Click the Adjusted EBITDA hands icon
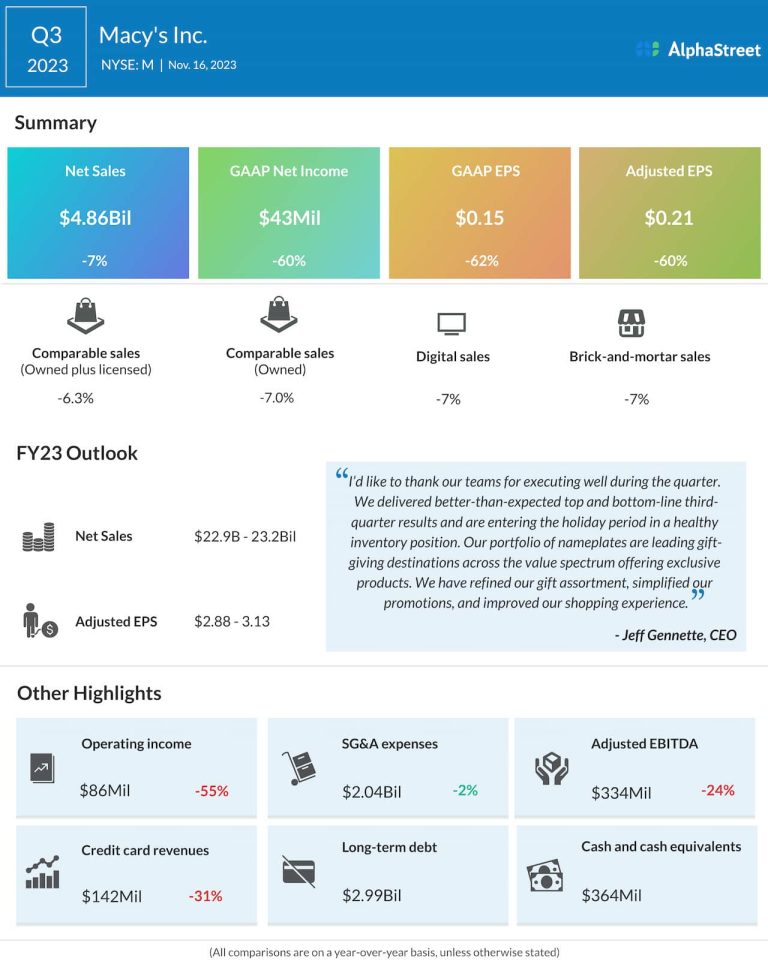The image size is (768, 970). pyautogui.click(x=551, y=767)
